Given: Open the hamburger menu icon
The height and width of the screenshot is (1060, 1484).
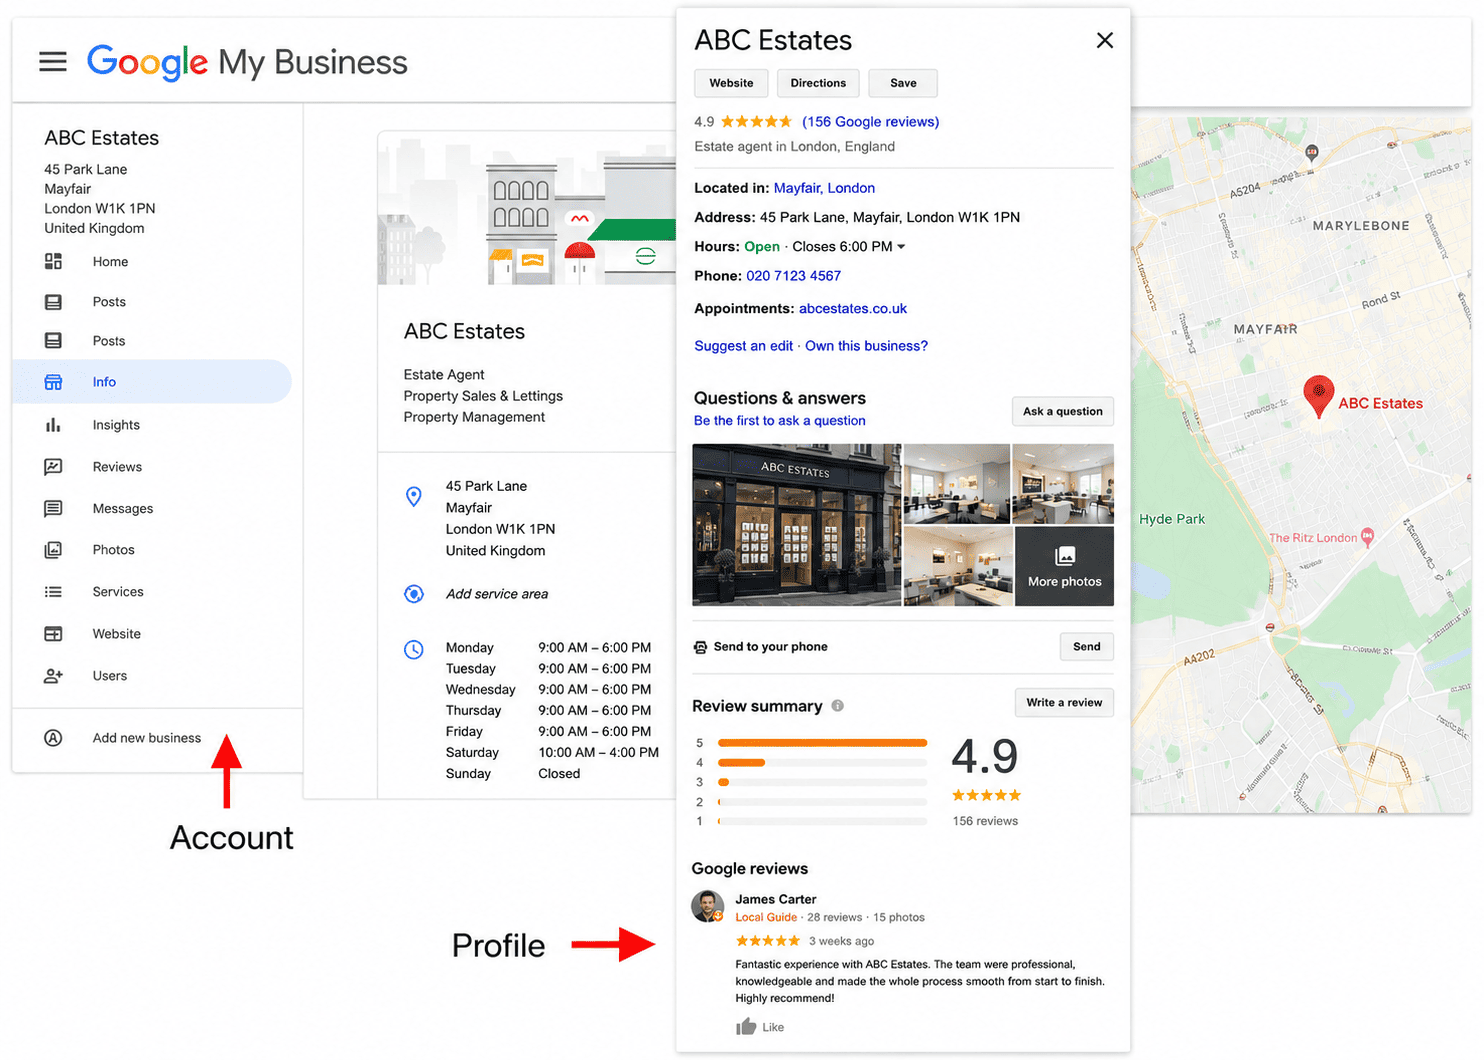Looking at the screenshot, I should click(x=53, y=62).
